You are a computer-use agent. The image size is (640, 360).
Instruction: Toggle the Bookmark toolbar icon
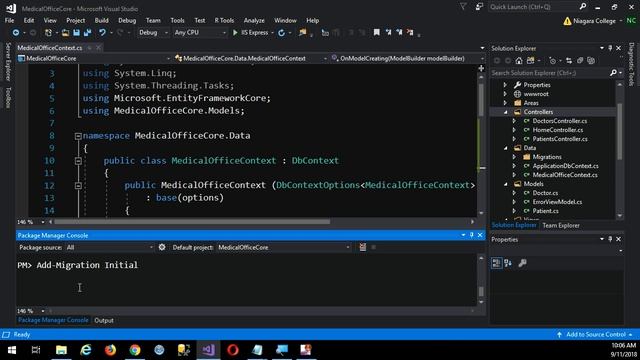pos(376,32)
